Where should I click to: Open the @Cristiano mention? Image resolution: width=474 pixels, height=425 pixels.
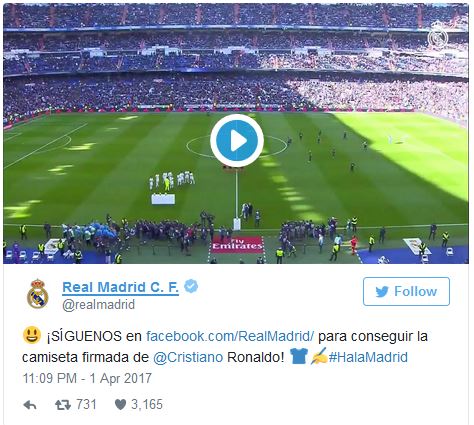pyautogui.click(x=188, y=357)
